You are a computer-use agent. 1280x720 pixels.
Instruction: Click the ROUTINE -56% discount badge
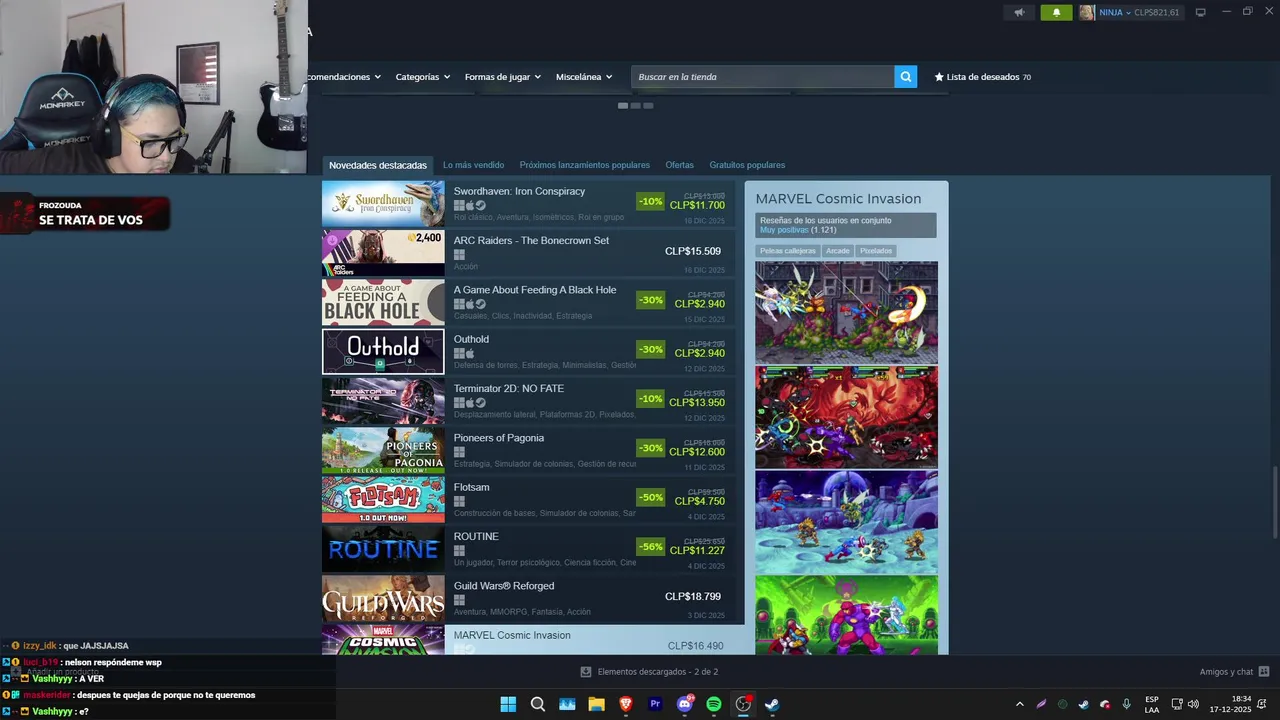(x=650, y=547)
